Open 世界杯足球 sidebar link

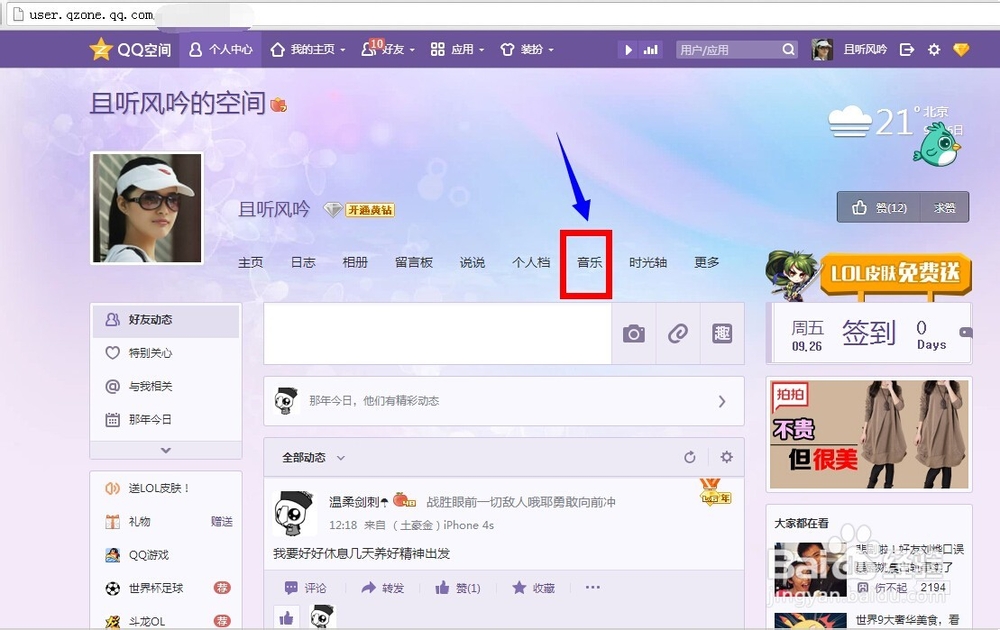coord(156,588)
